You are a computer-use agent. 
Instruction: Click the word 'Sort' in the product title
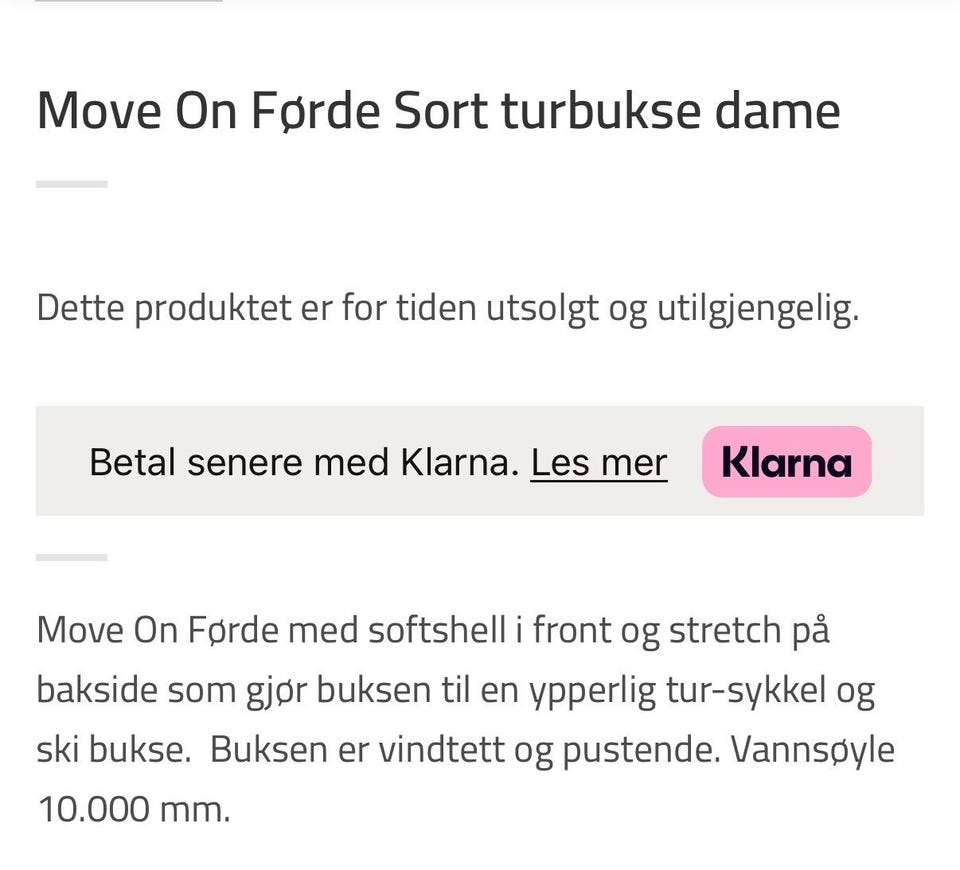pos(441,111)
